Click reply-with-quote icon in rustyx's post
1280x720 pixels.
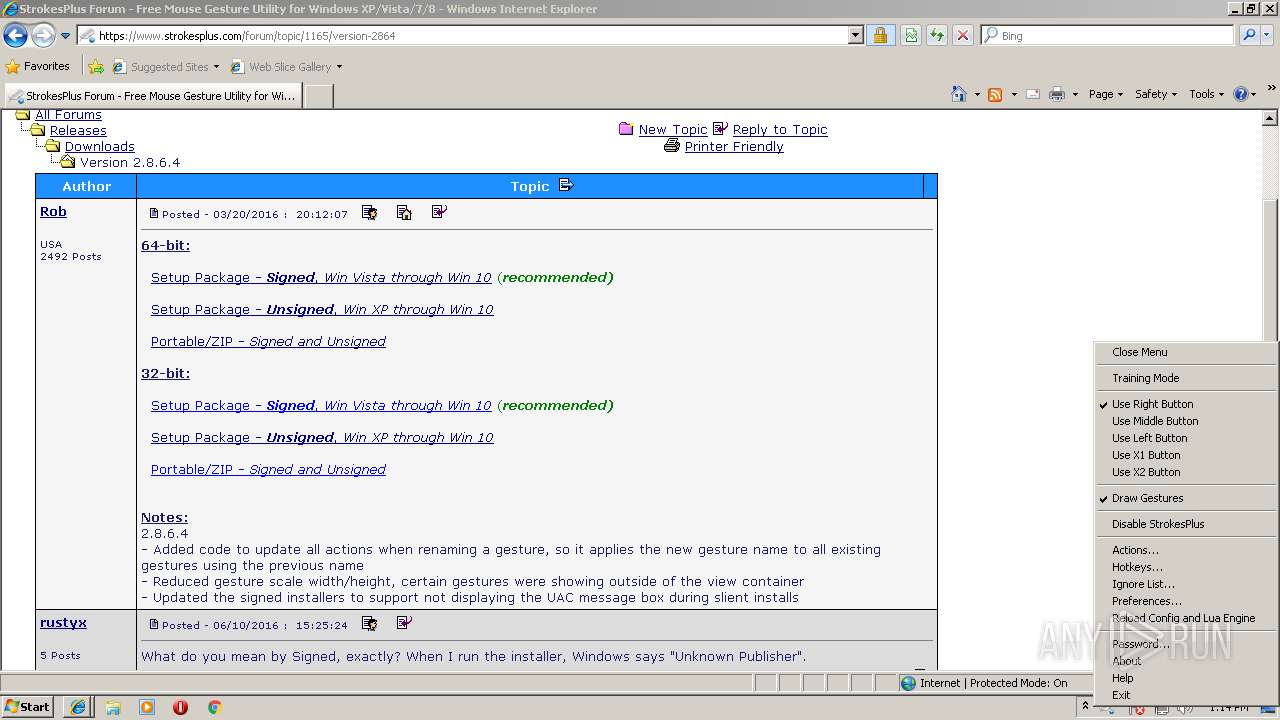coord(404,623)
